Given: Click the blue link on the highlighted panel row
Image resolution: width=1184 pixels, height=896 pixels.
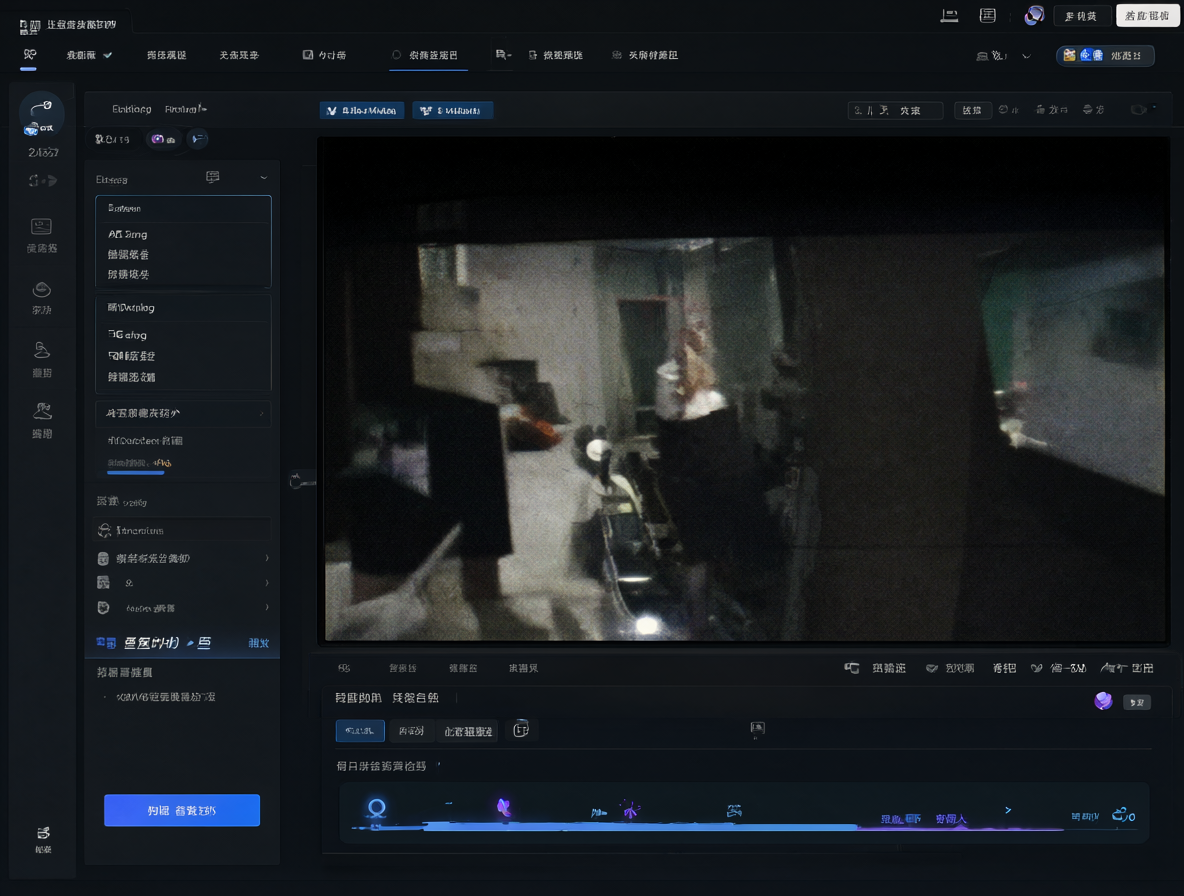Looking at the screenshot, I should 258,643.
